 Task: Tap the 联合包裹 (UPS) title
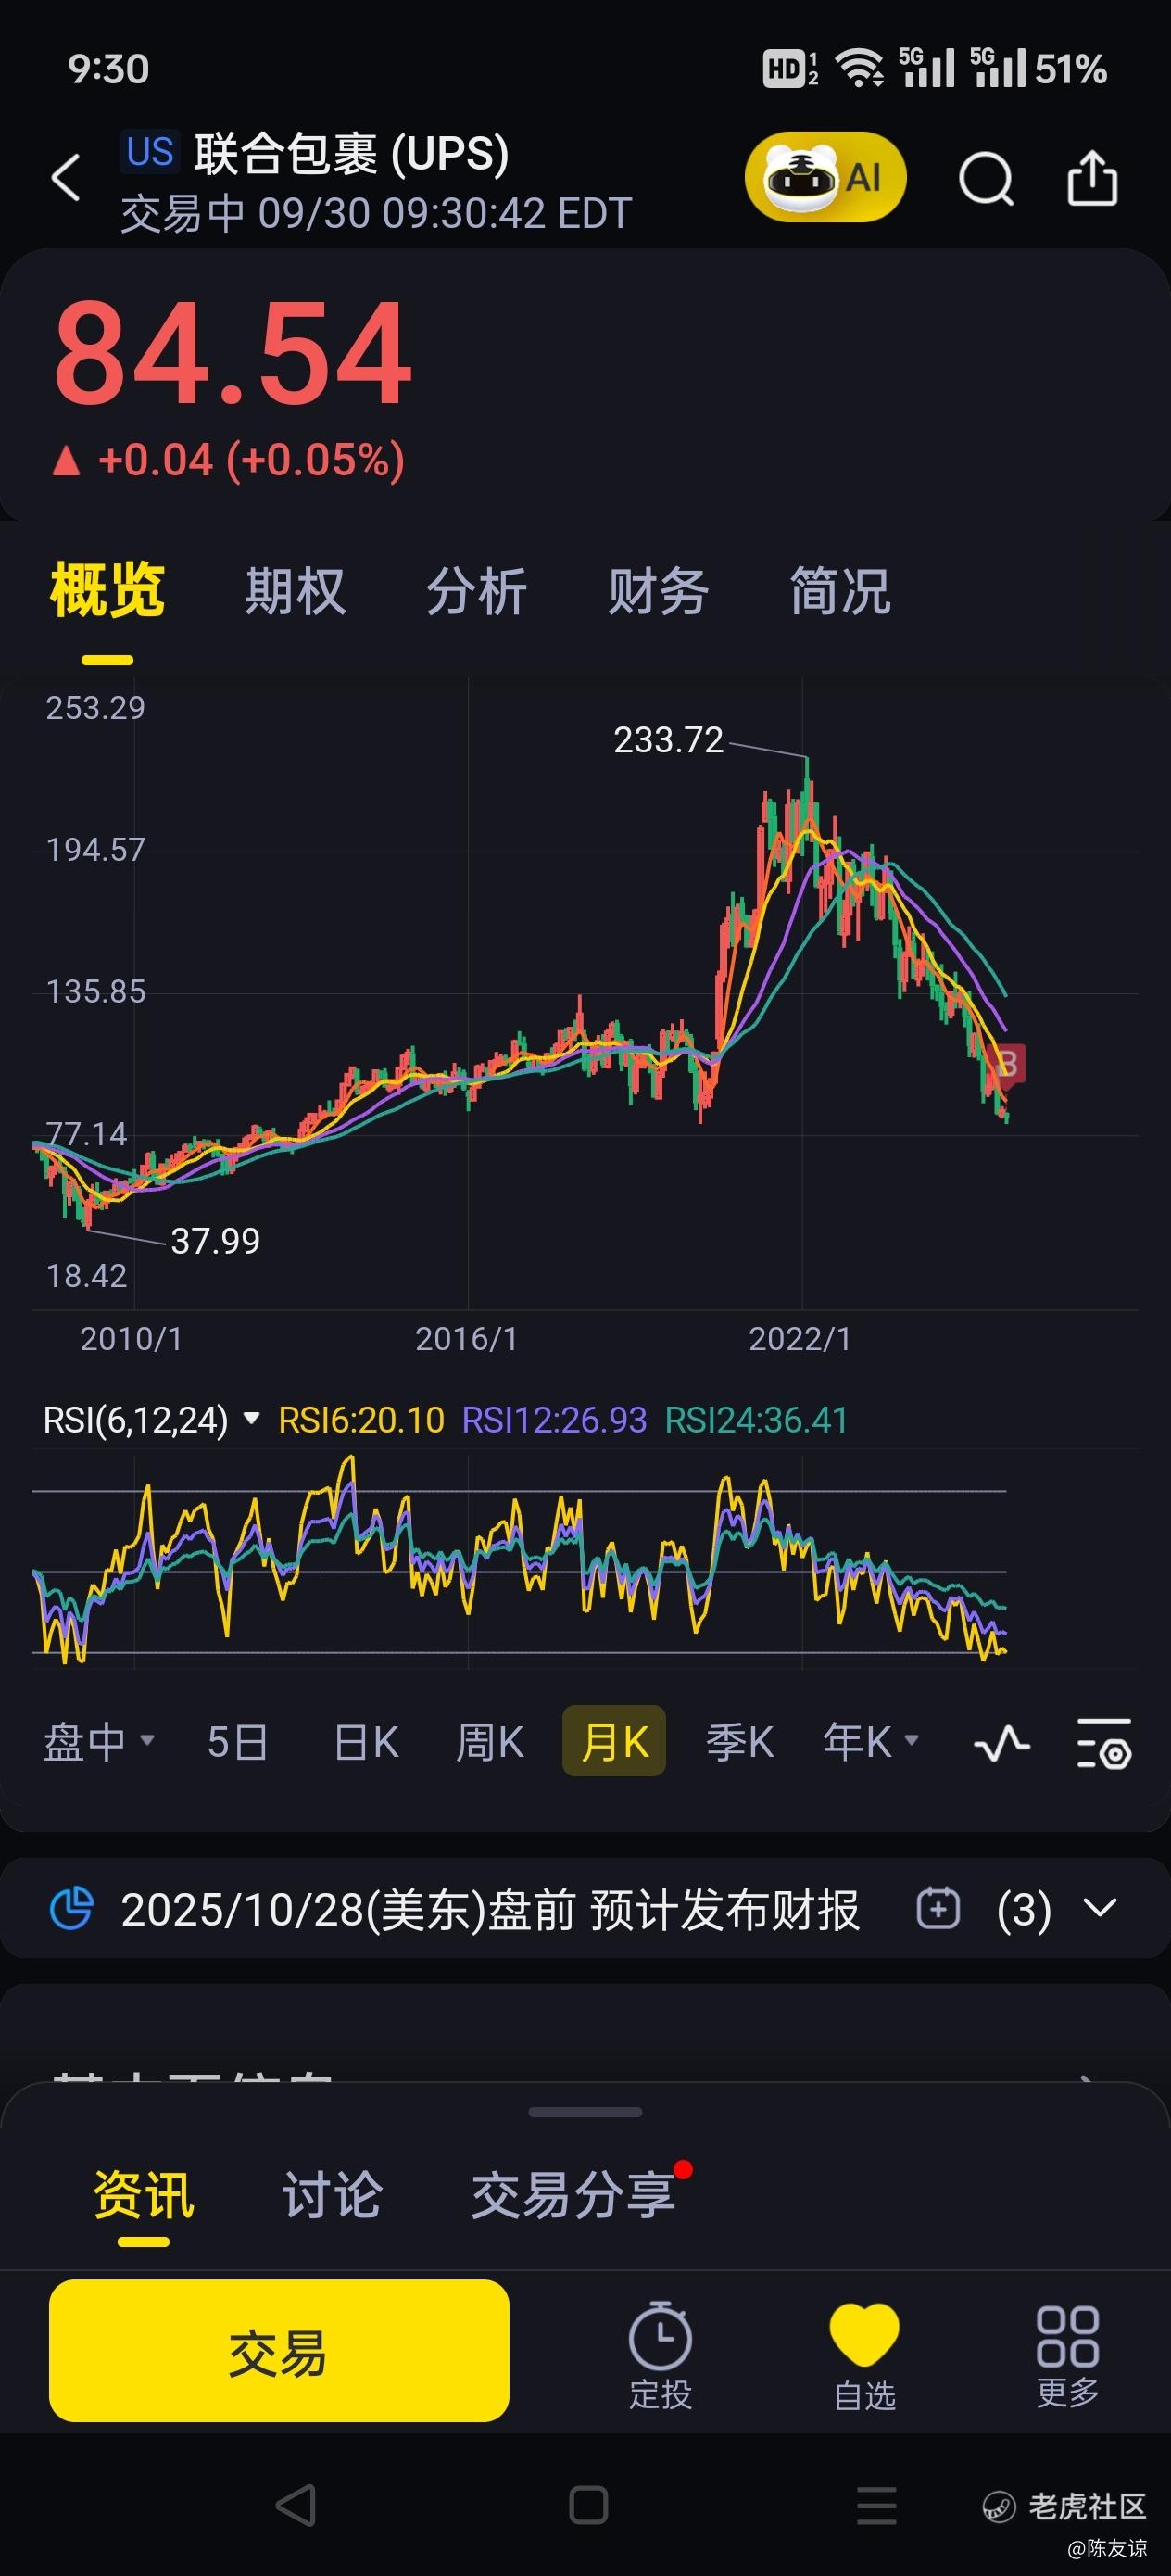351,154
